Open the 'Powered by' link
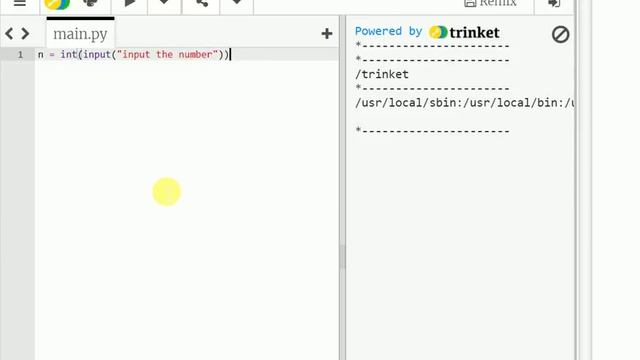The width and height of the screenshot is (640, 360). point(388,31)
